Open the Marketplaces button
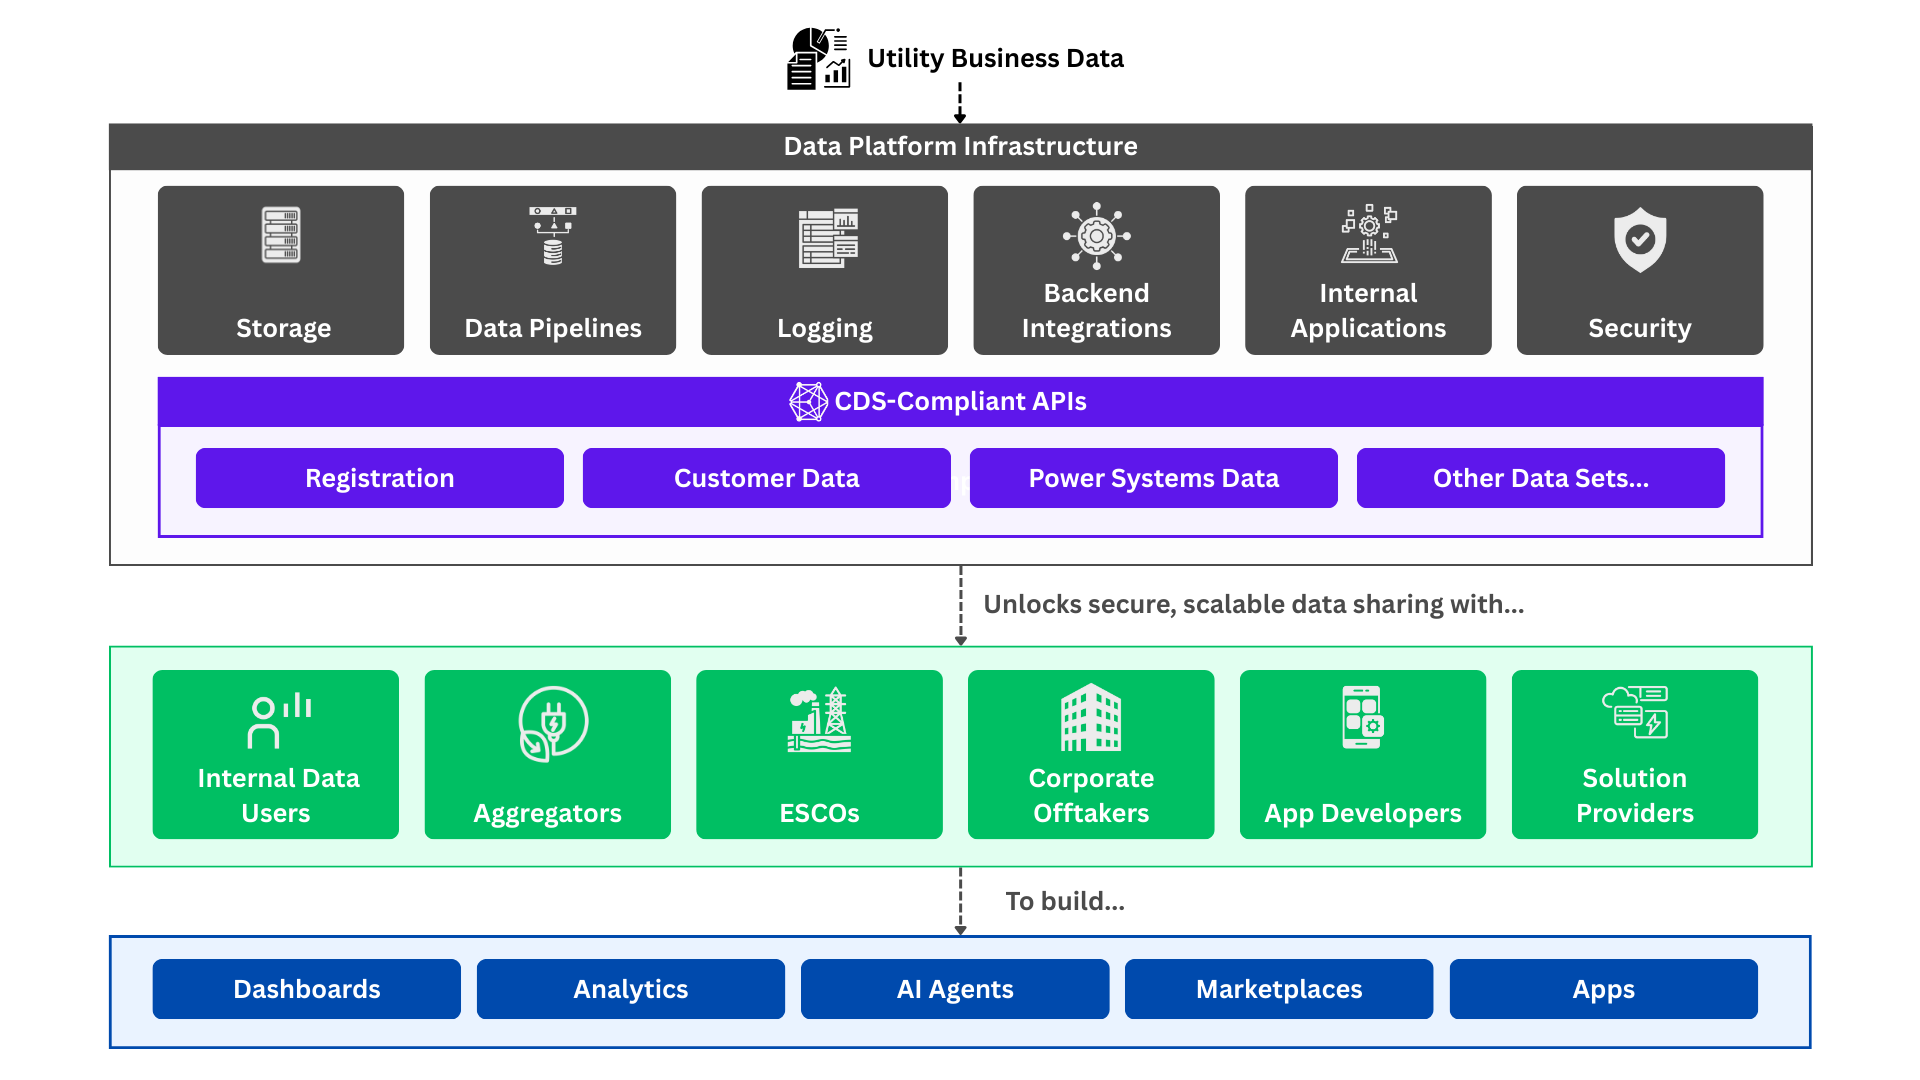1920x1080 pixels. (x=1279, y=989)
